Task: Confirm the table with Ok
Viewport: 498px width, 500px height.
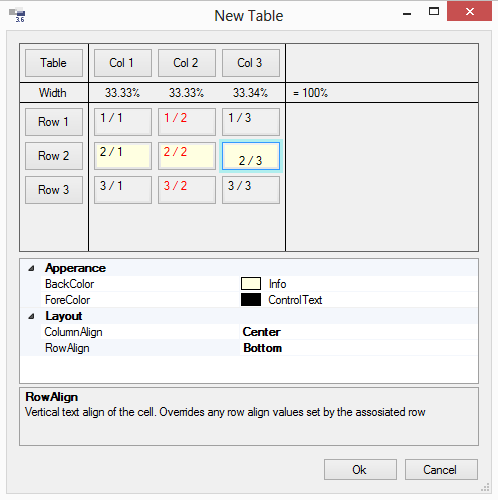Action: tap(360, 470)
